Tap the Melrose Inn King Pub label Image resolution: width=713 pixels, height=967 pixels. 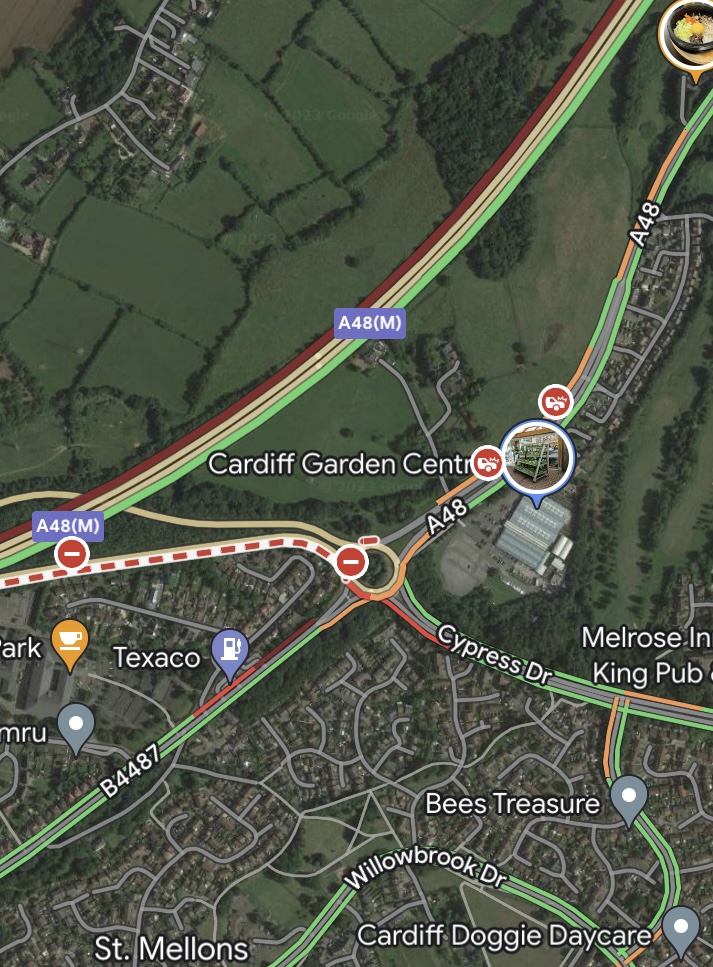pos(647,655)
